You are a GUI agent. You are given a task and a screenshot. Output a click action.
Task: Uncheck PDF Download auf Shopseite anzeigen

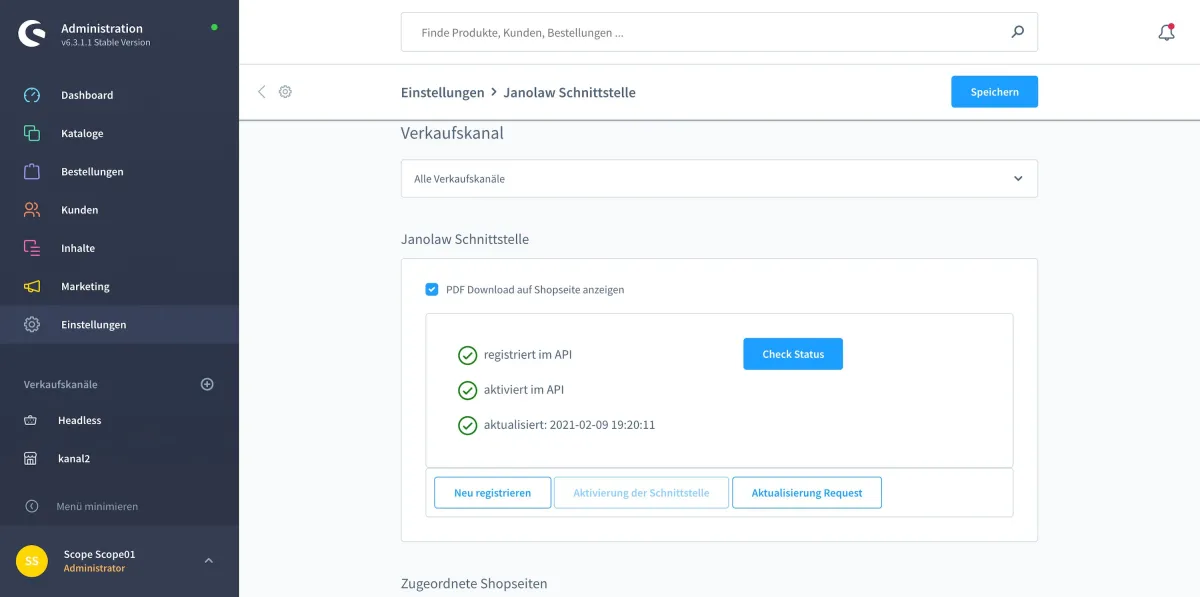(432, 289)
